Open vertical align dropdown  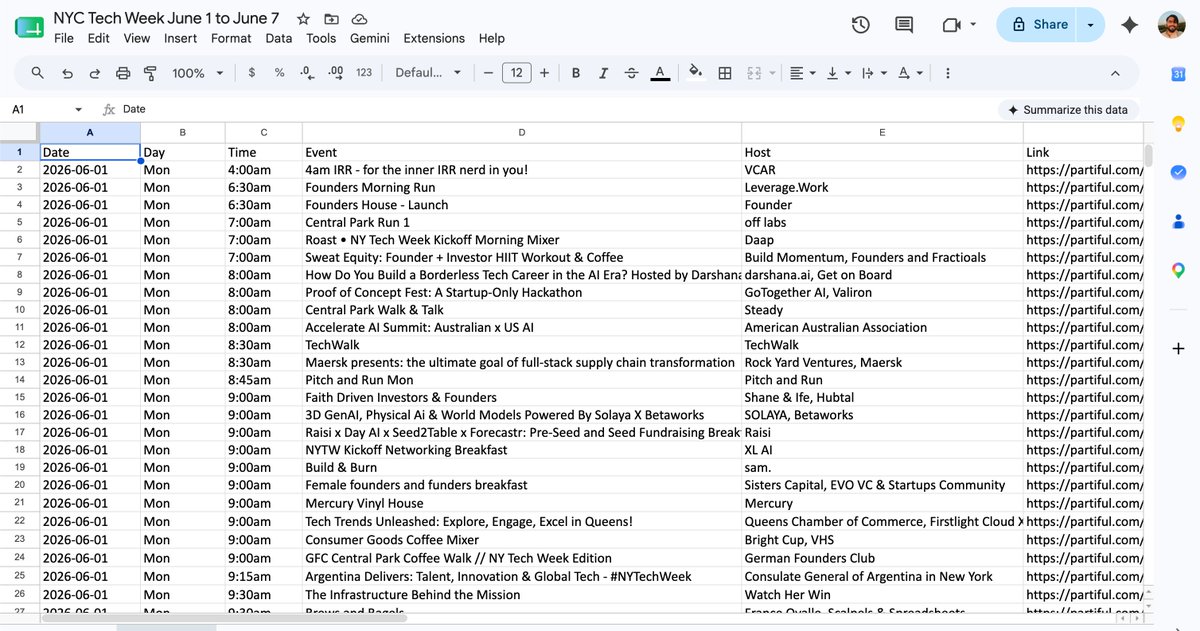pos(838,73)
